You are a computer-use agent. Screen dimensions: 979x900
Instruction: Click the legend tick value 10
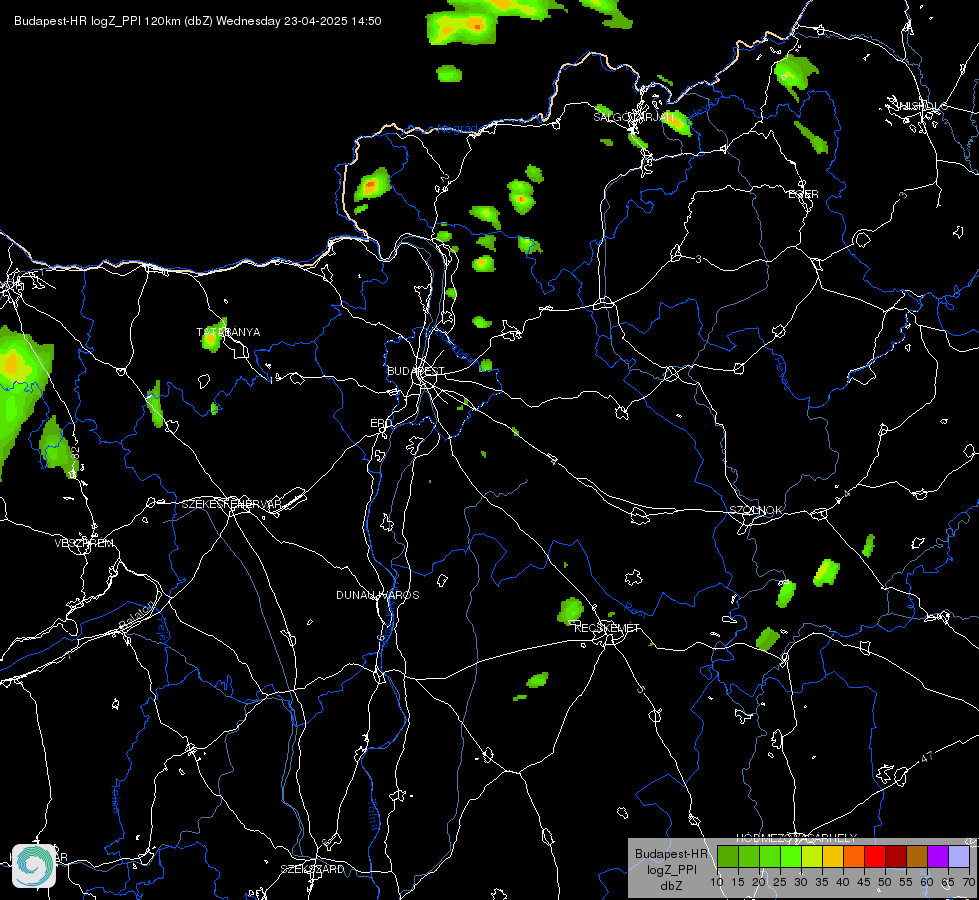click(717, 882)
